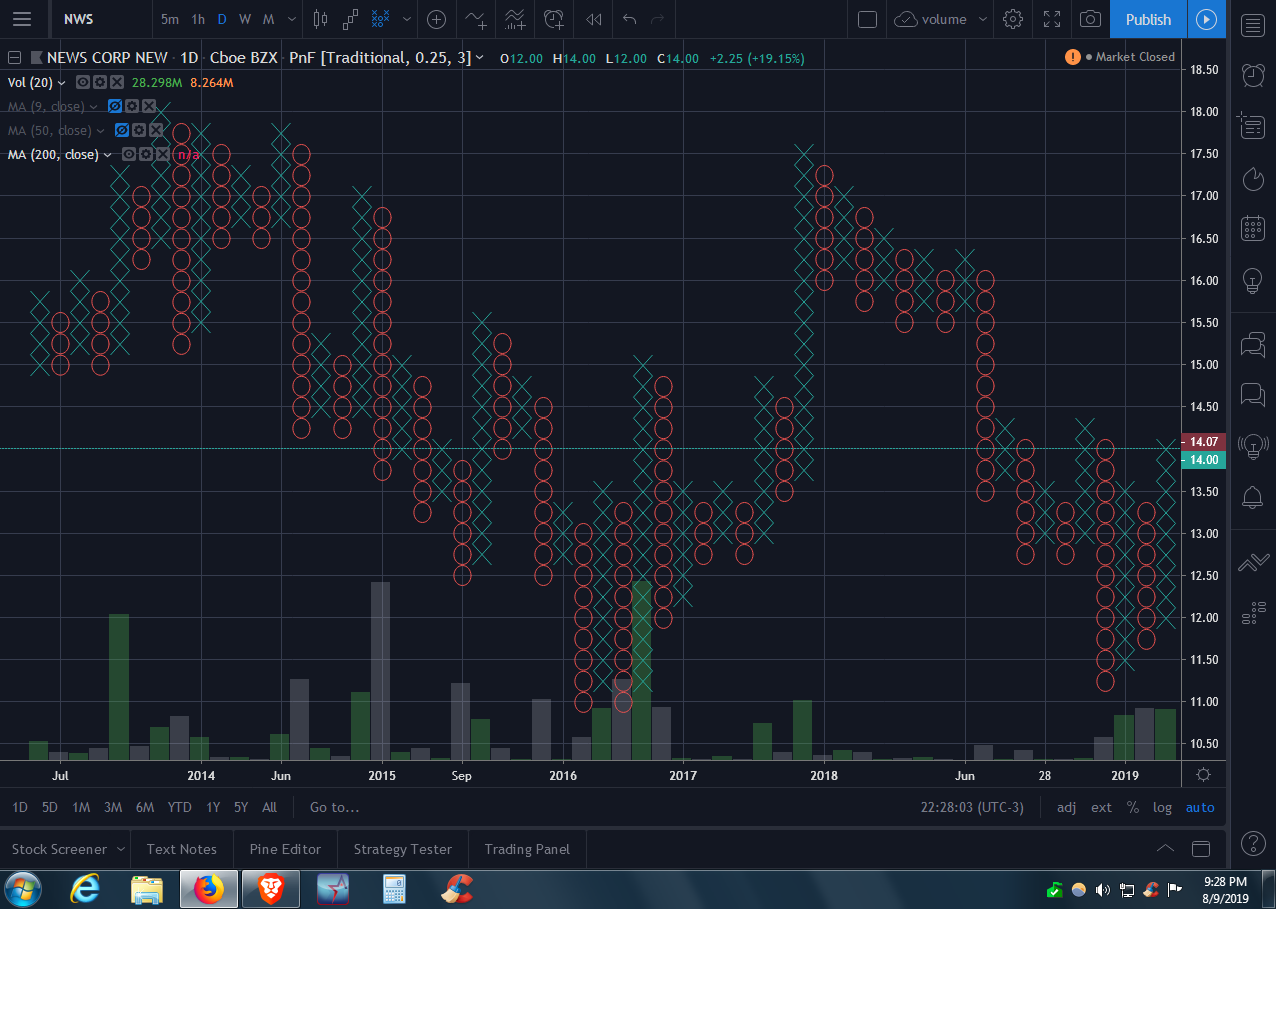Viewport: 1280px width, 1024px height.
Task: Expand the time interval dropdown arrow
Action: (x=292, y=19)
